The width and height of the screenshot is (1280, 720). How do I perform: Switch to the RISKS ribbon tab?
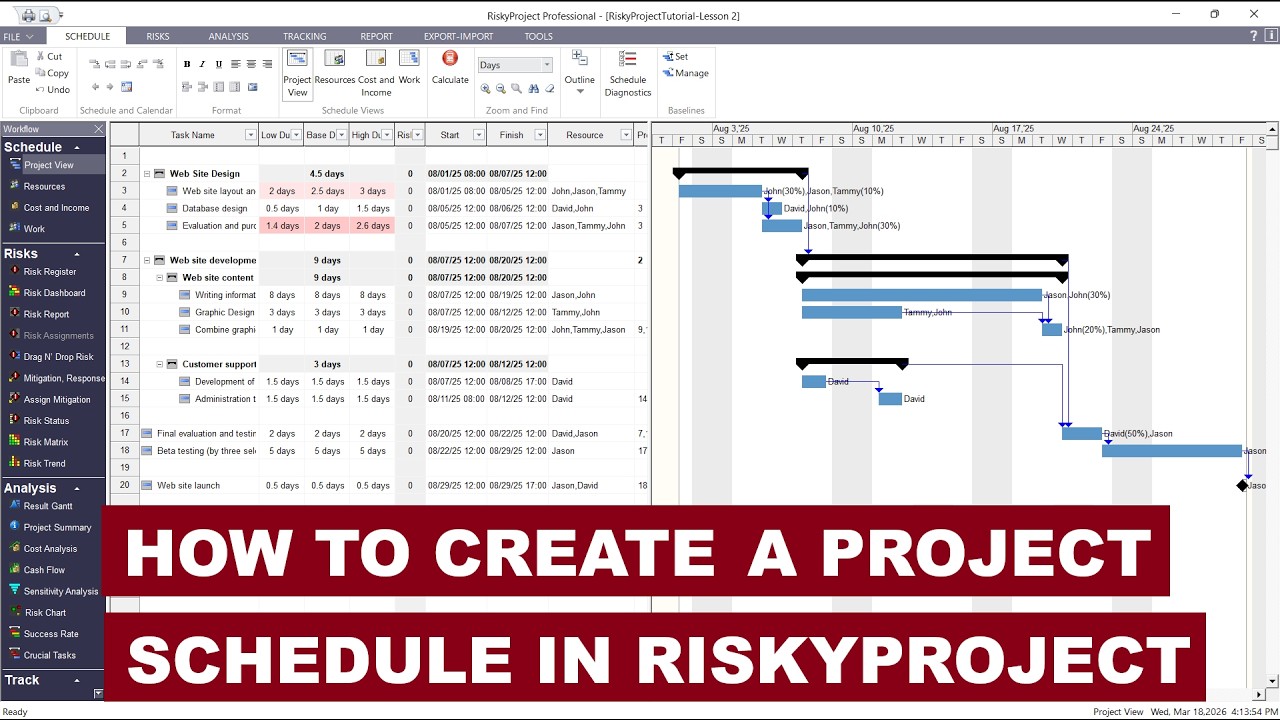click(158, 37)
